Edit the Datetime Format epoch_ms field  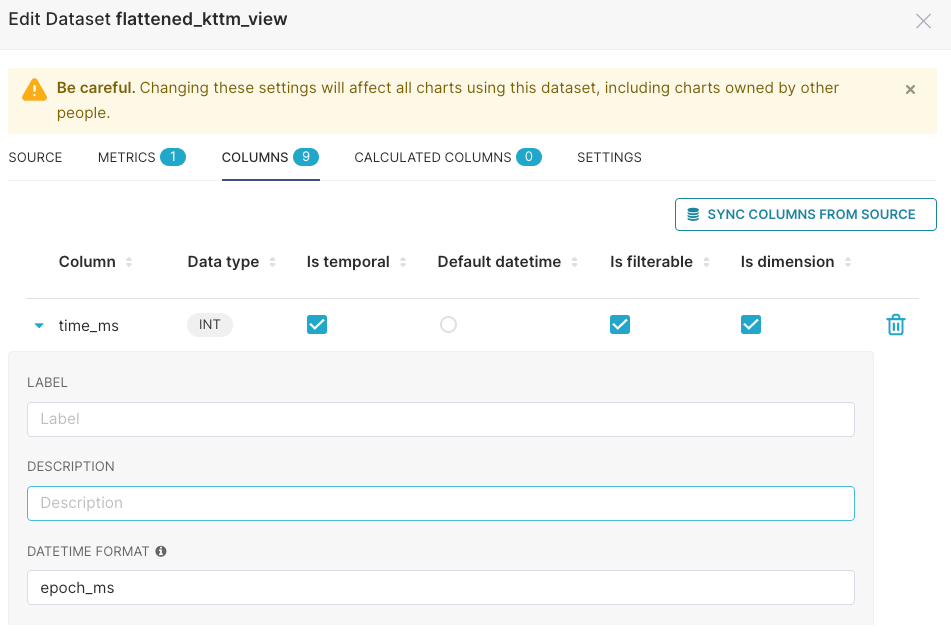[441, 588]
